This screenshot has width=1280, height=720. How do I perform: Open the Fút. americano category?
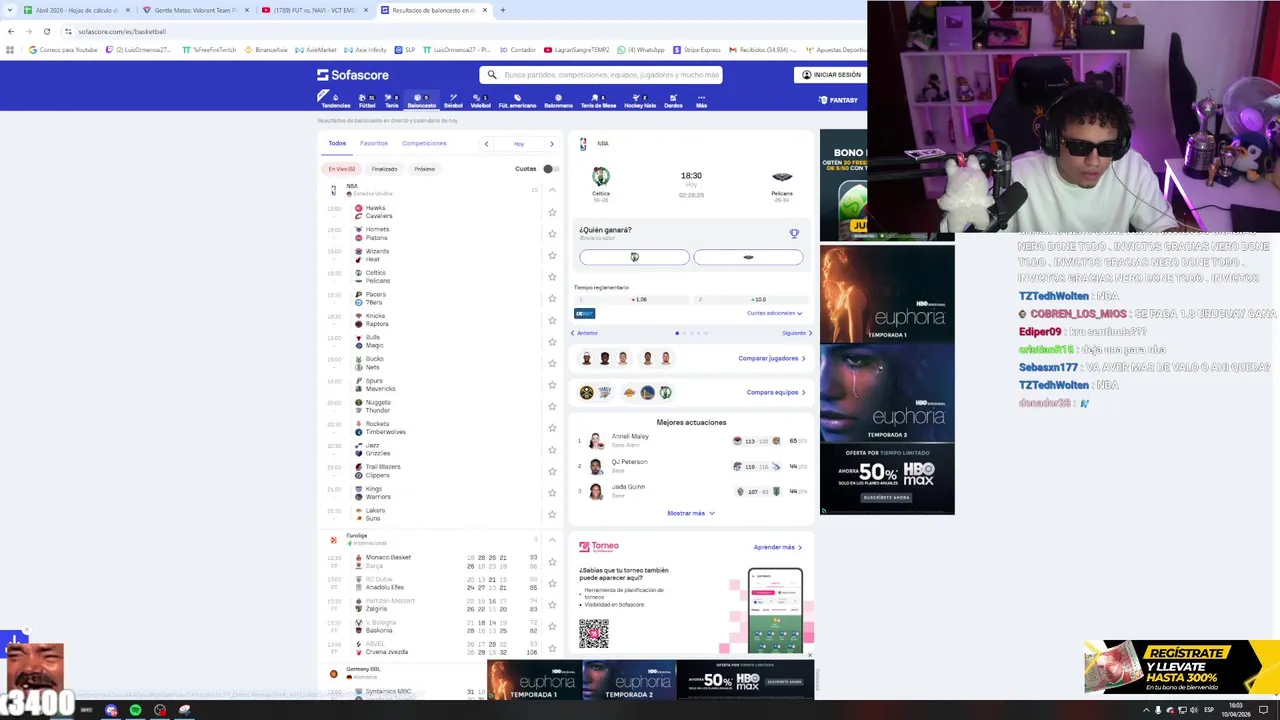[517, 100]
